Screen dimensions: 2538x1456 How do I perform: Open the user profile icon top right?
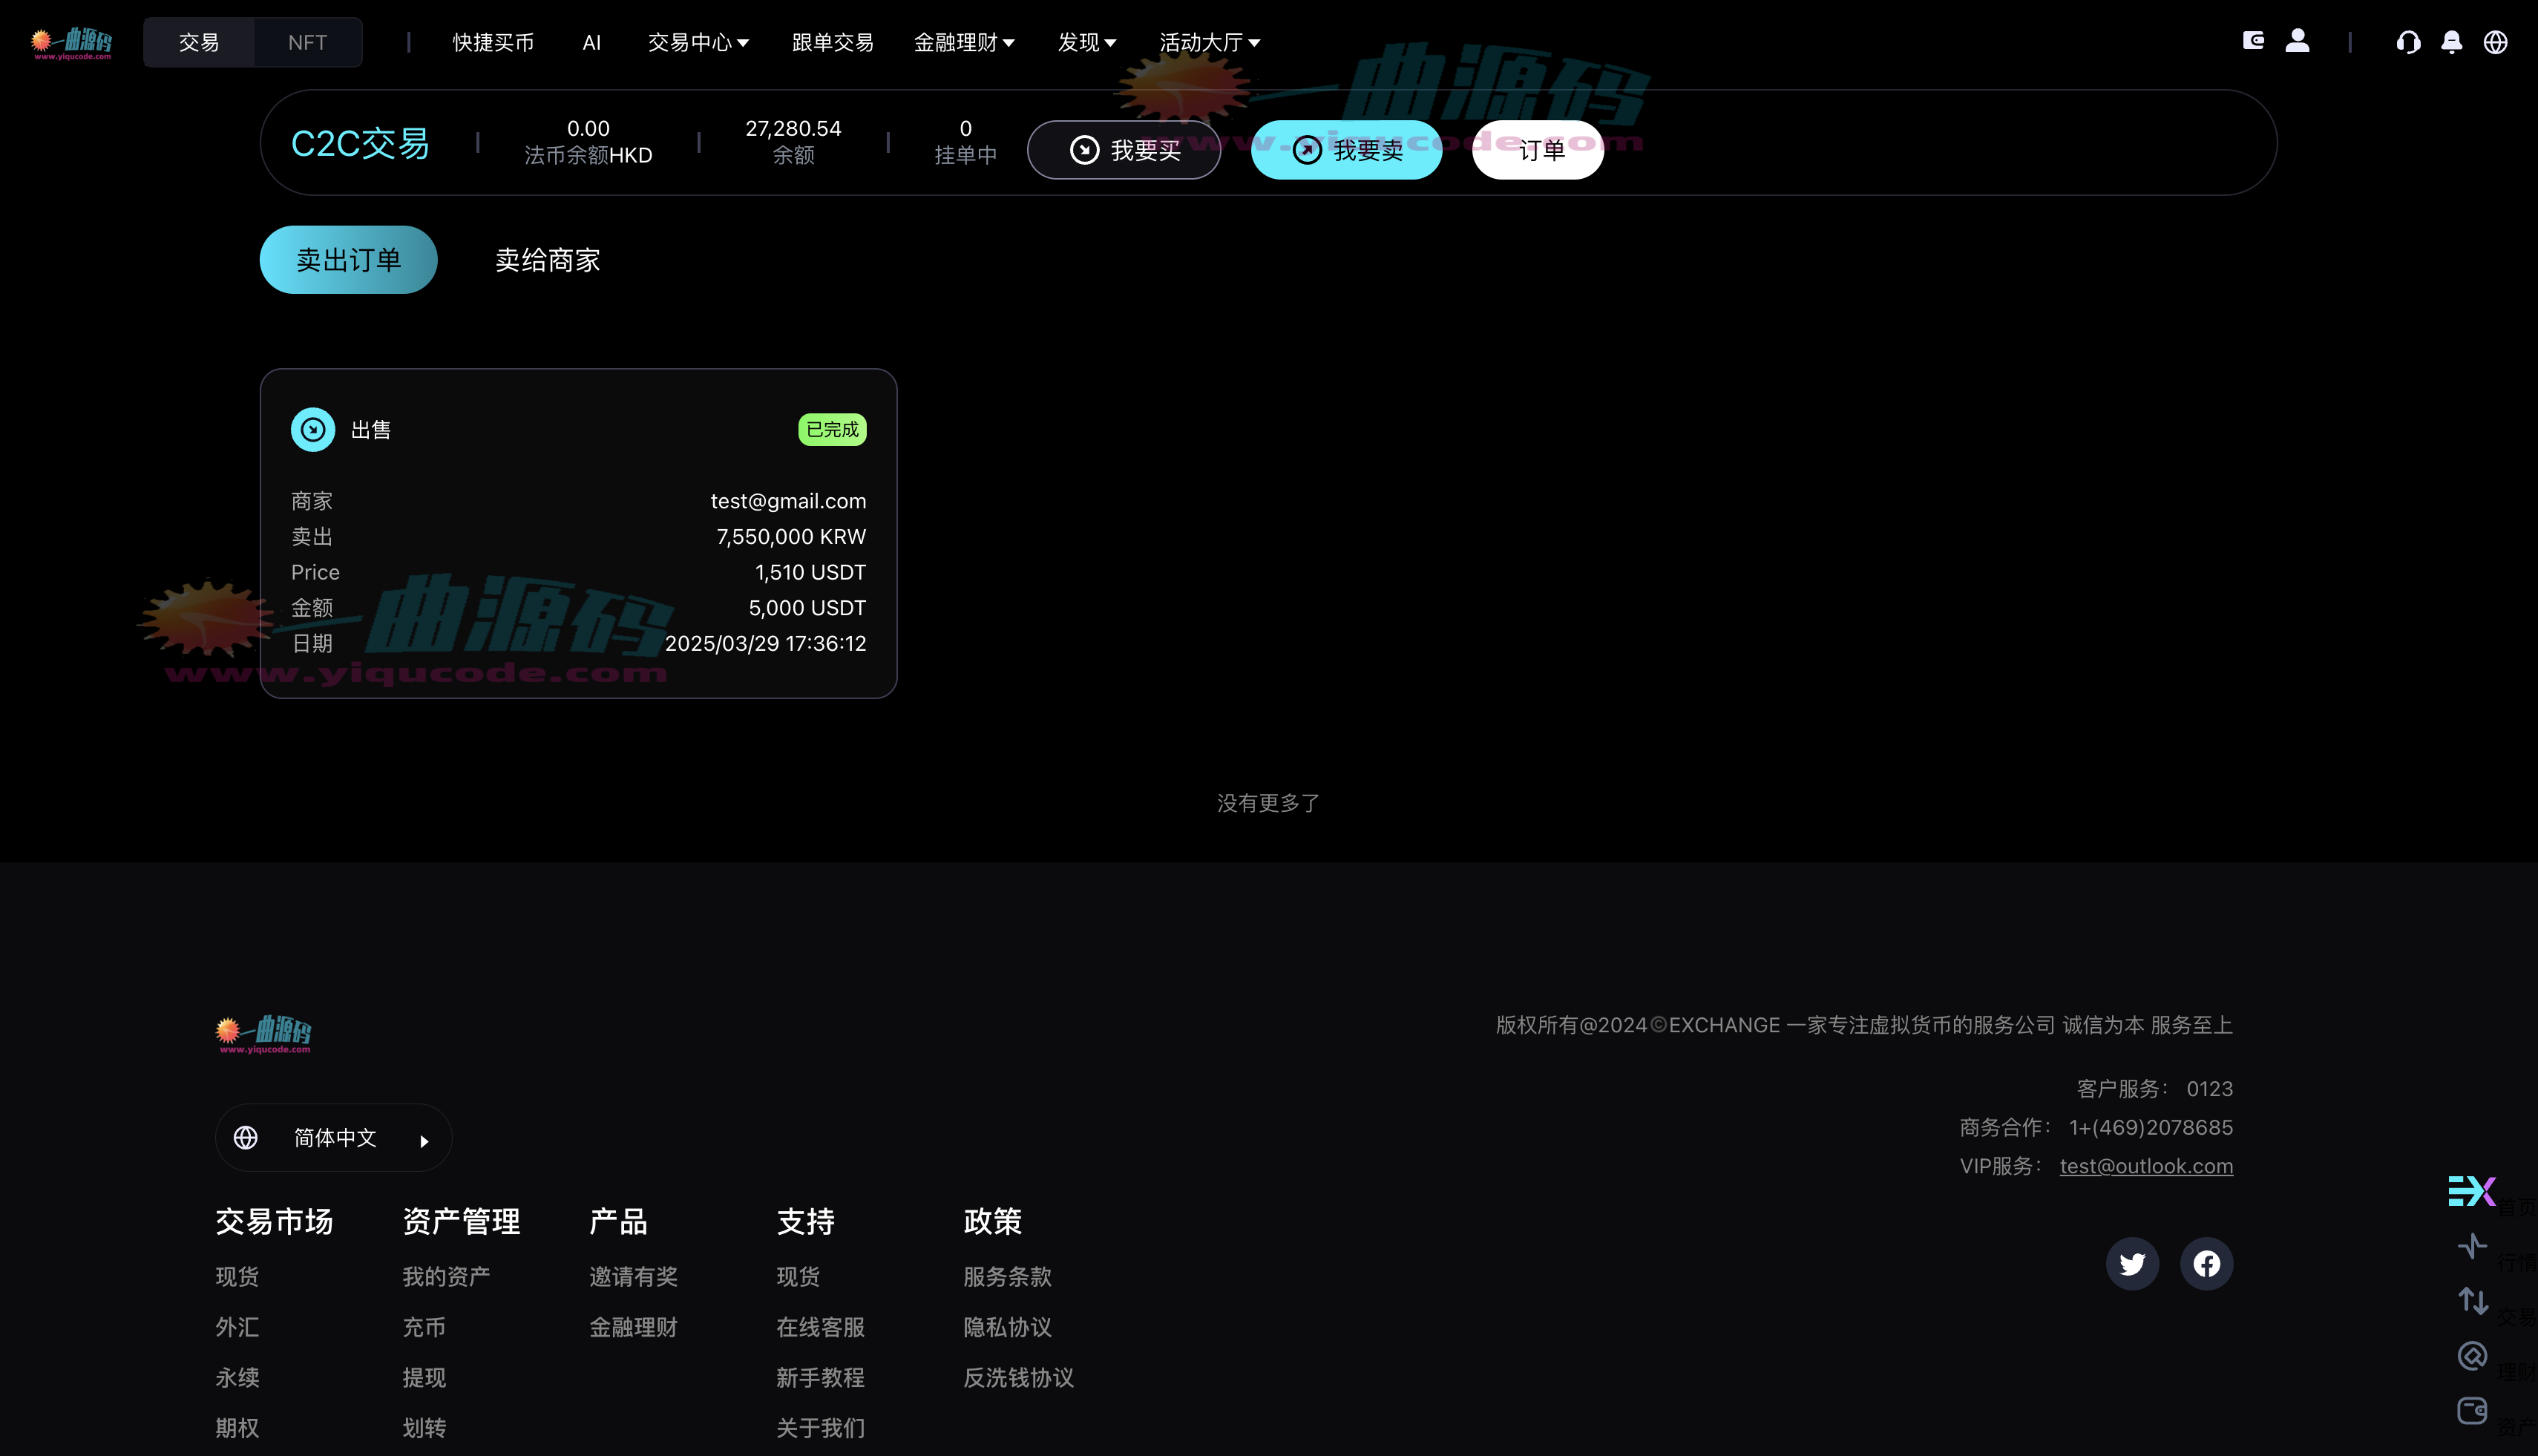(x=2297, y=42)
